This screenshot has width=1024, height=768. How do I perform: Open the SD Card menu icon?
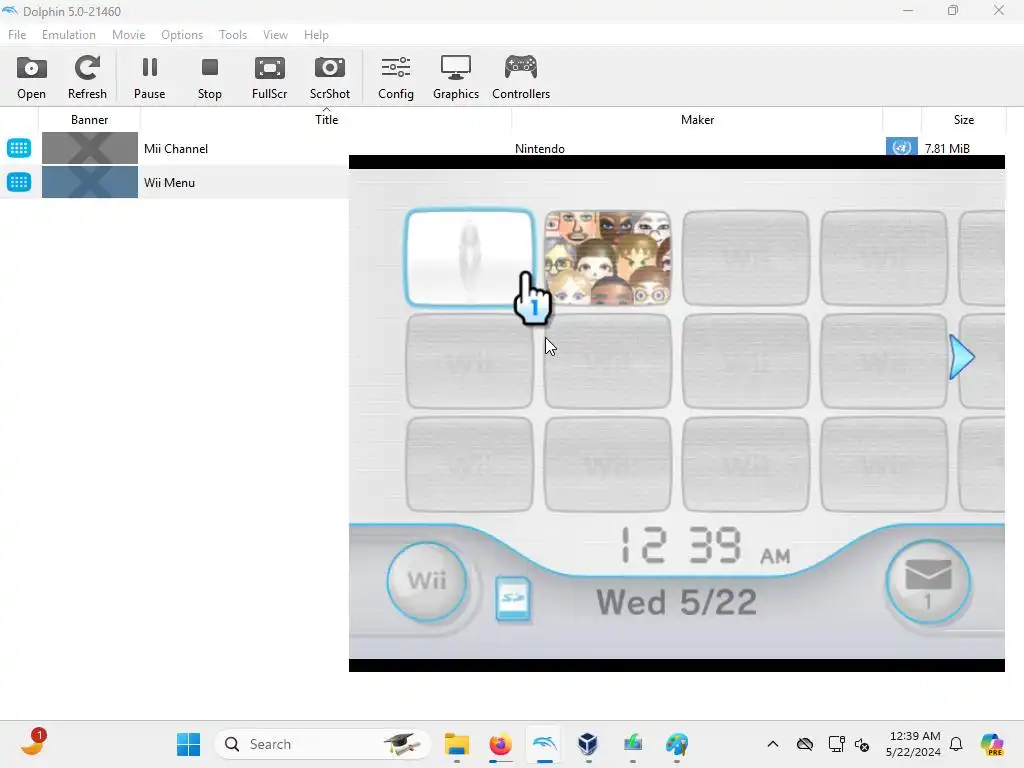(x=513, y=598)
